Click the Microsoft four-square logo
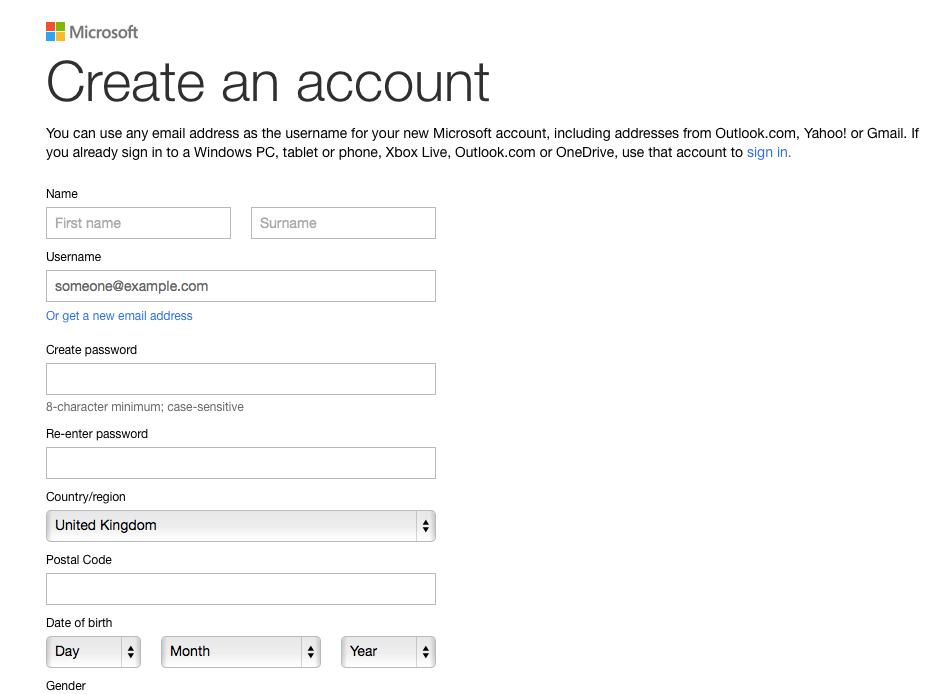Image resolution: width=927 pixels, height=694 pixels. click(55, 32)
